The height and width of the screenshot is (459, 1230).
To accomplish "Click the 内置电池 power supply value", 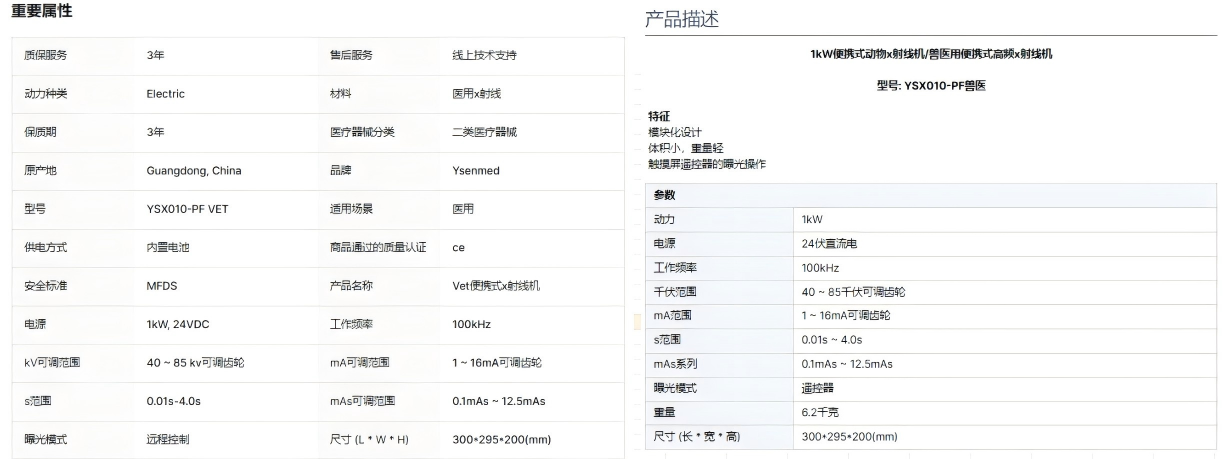I will point(167,247).
